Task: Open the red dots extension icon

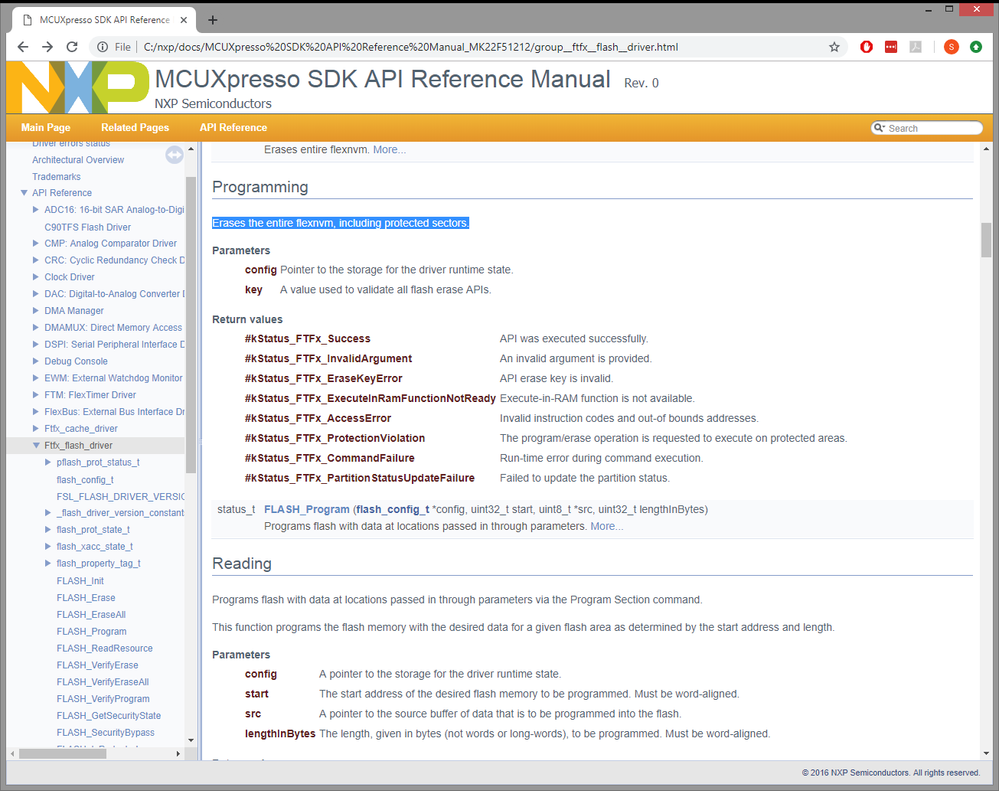Action: click(x=891, y=46)
